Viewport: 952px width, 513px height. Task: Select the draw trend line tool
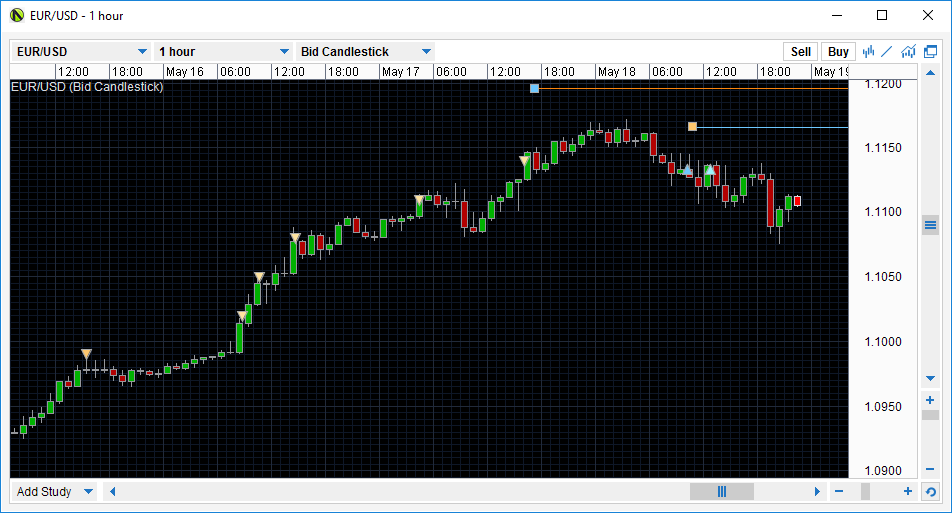point(887,52)
